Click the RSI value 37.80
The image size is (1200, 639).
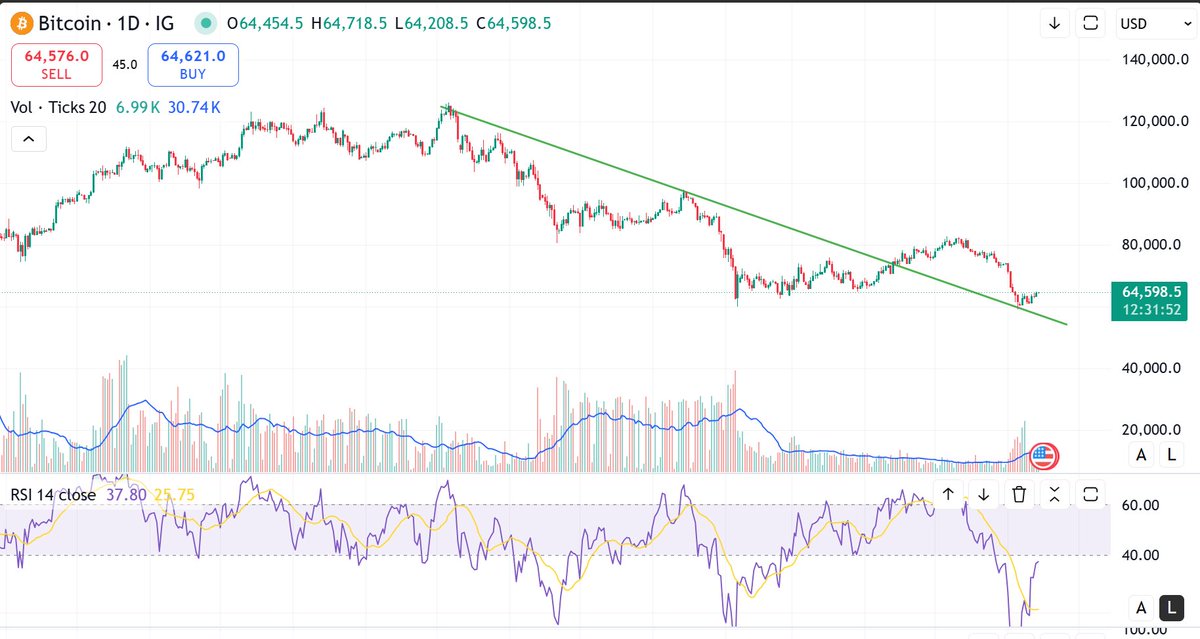pyautogui.click(x=125, y=494)
